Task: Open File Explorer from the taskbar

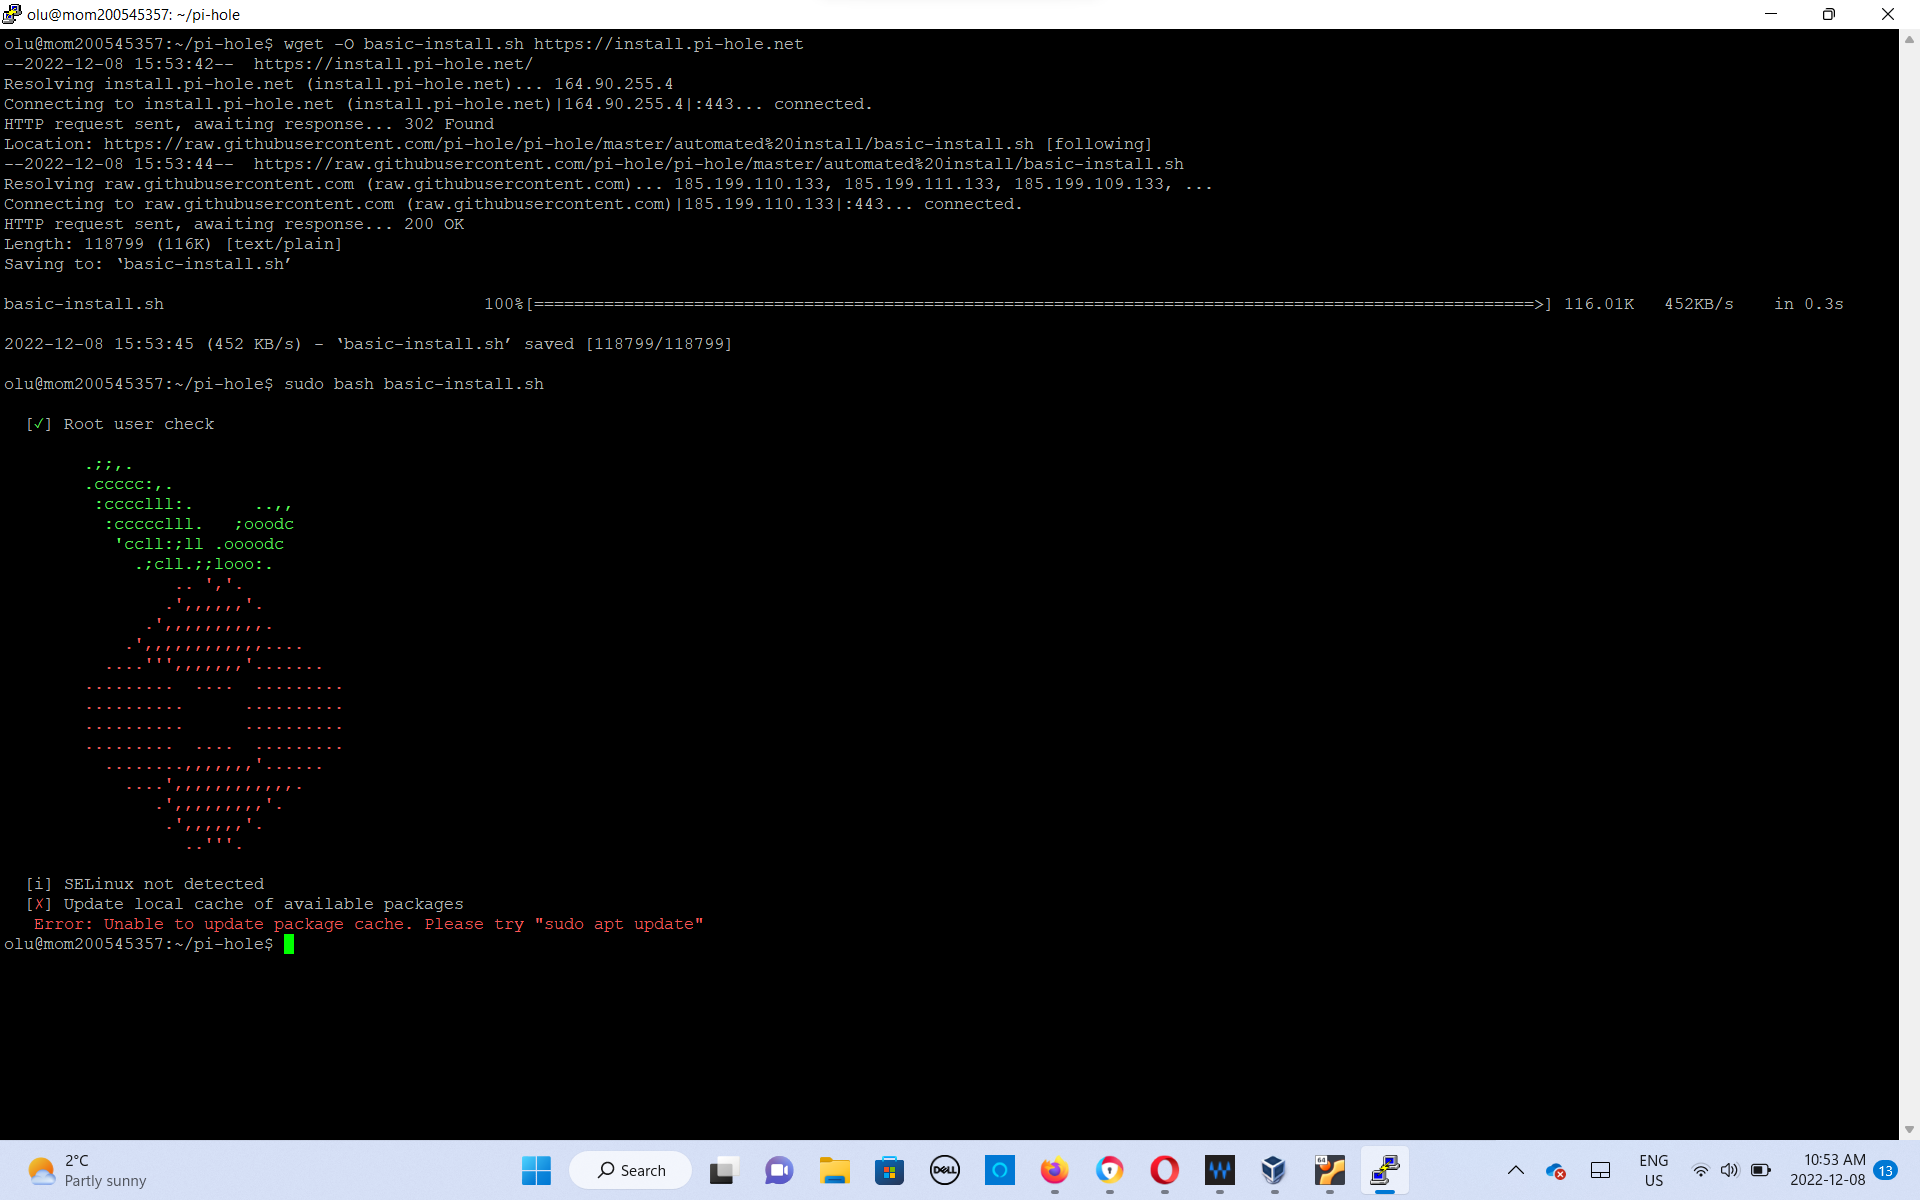Action: [833, 1172]
